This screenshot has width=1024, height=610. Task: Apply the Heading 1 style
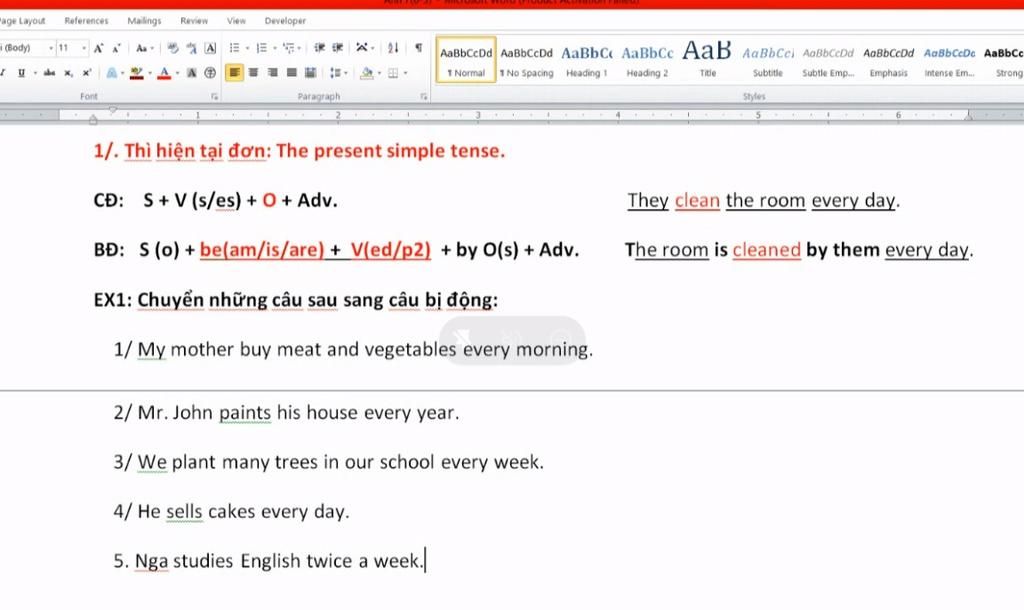coord(586,60)
